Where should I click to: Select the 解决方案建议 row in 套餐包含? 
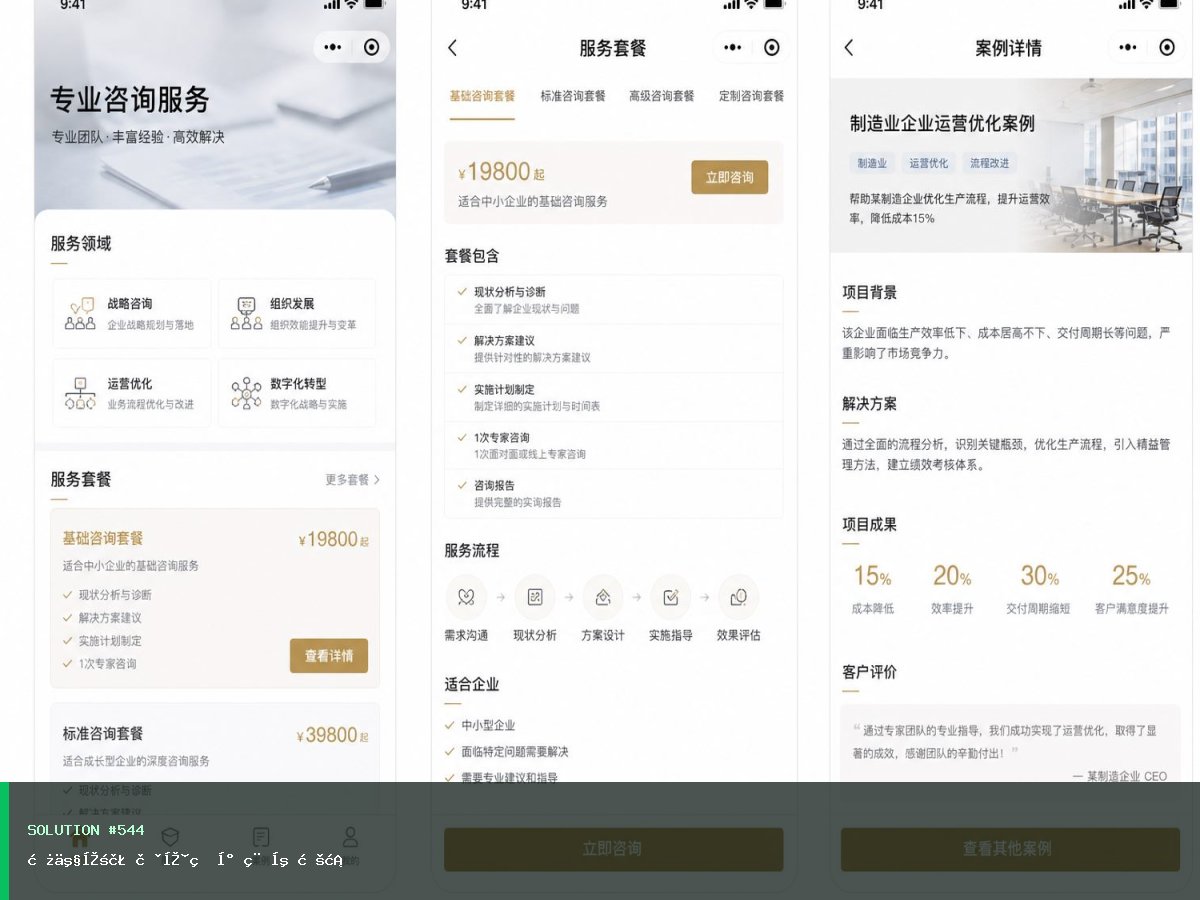[614, 348]
